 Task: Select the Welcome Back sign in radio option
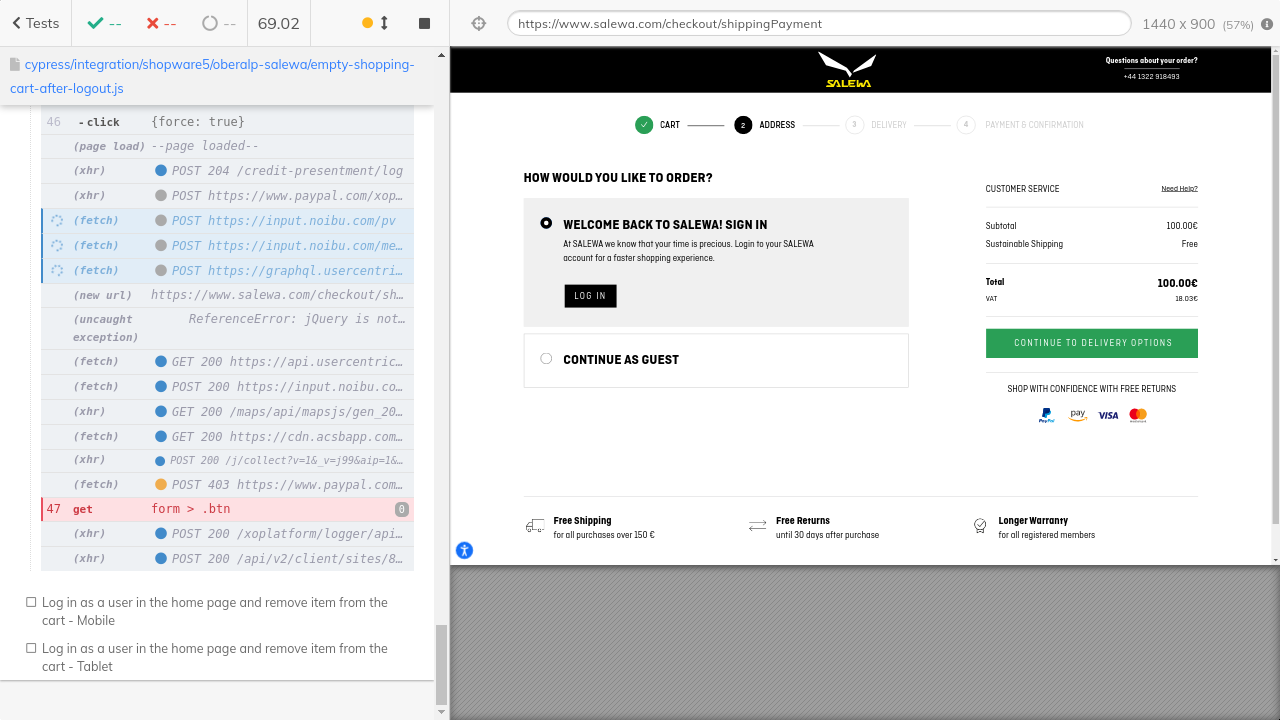pos(546,223)
